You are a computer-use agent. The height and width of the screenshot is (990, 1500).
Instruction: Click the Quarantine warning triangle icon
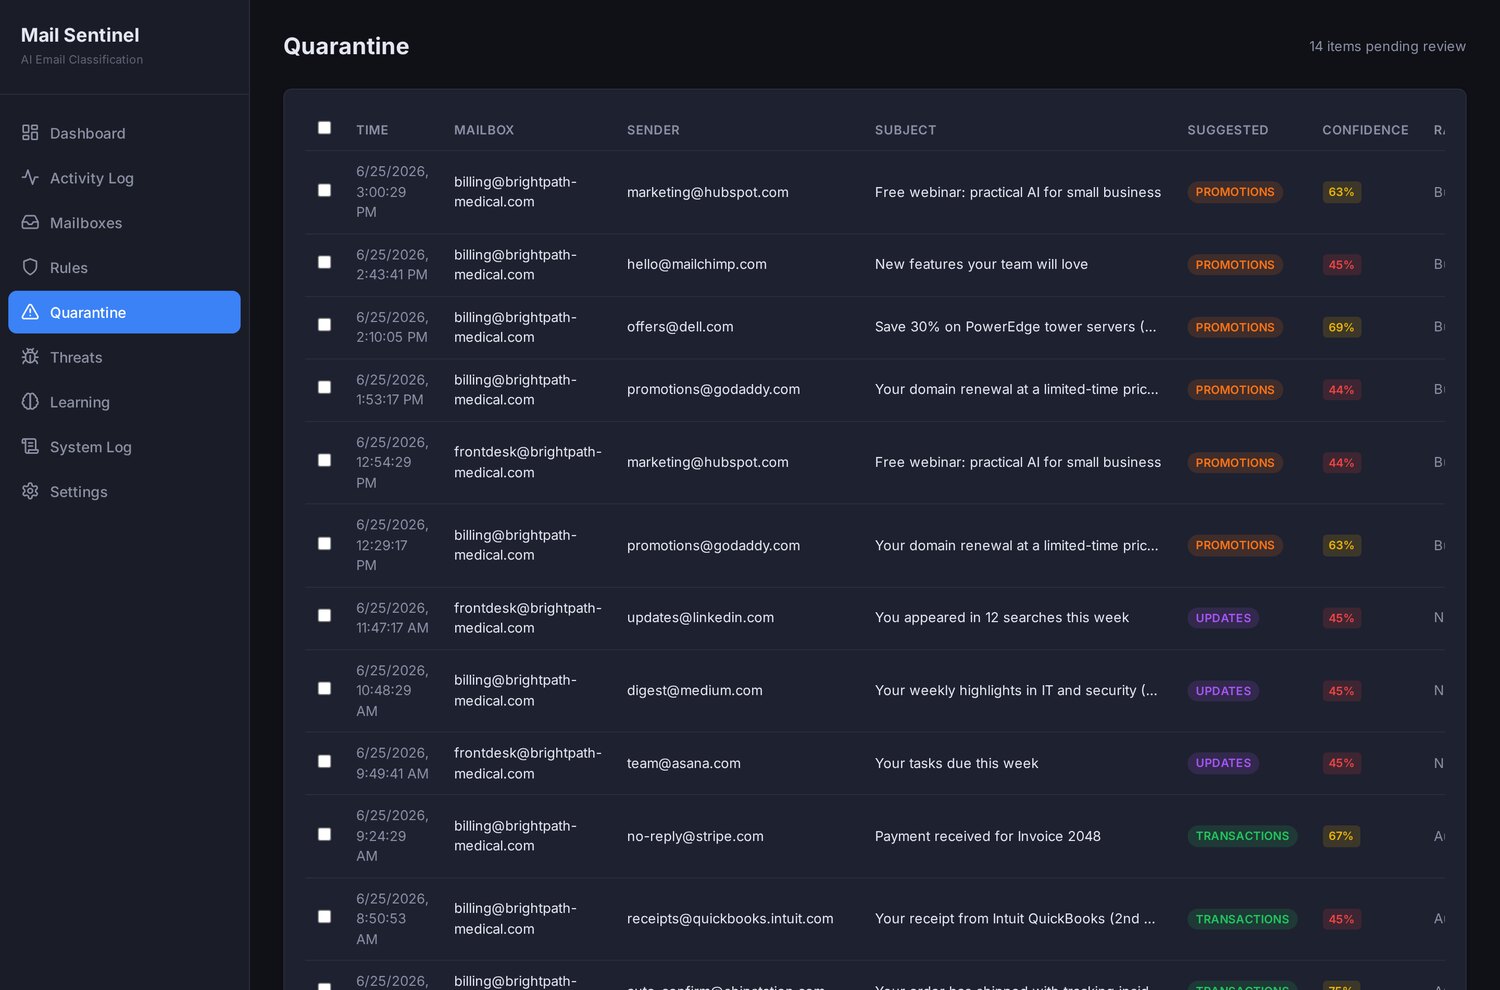[30, 312]
